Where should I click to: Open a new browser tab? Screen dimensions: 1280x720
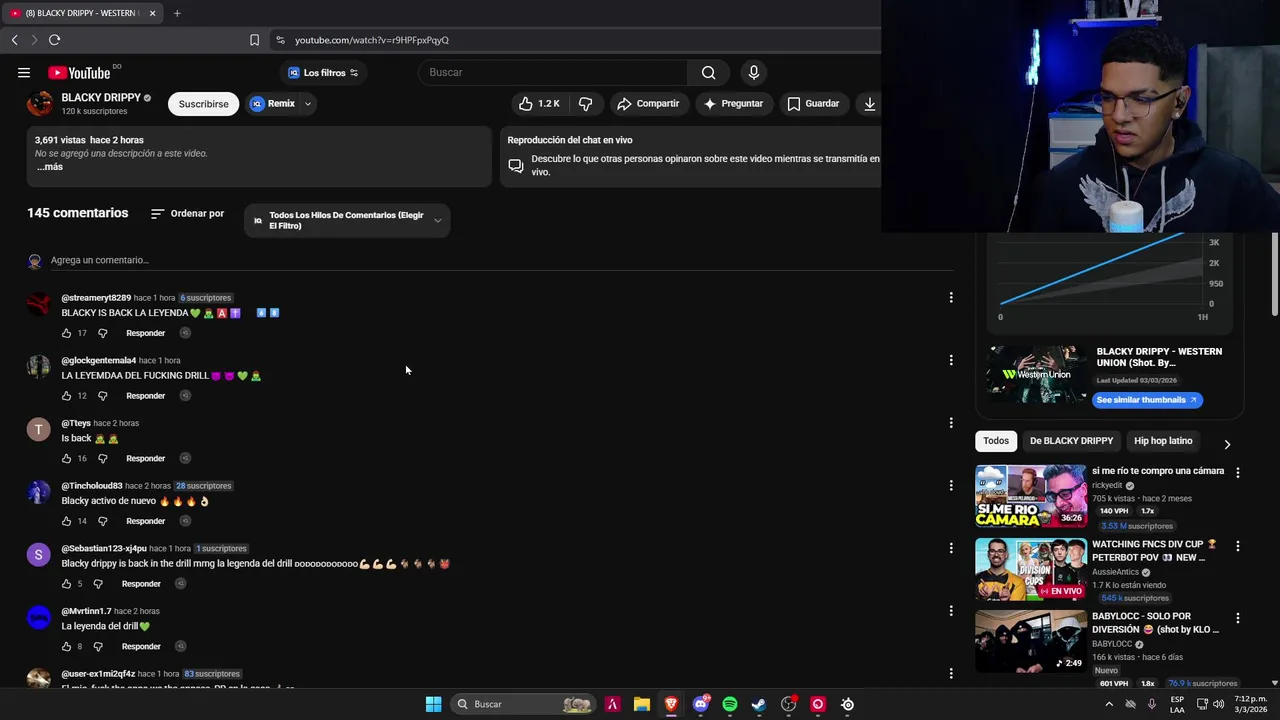(177, 13)
